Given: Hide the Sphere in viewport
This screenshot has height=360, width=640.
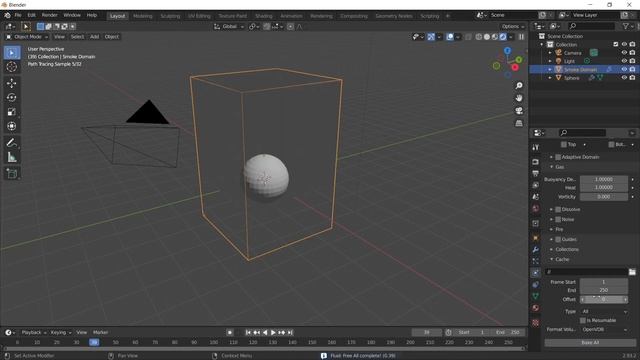Looking at the screenshot, I should point(624,78).
